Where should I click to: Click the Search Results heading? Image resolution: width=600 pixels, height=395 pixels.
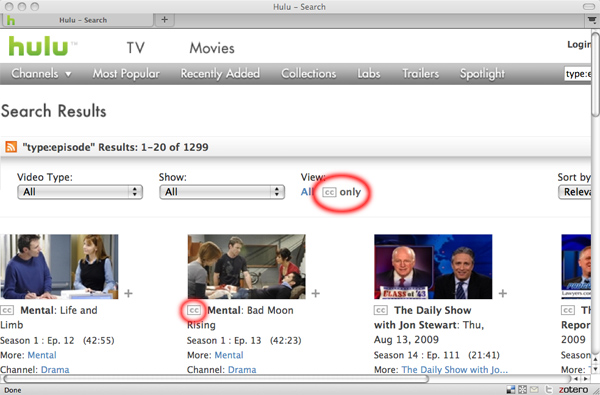(x=54, y=111)
